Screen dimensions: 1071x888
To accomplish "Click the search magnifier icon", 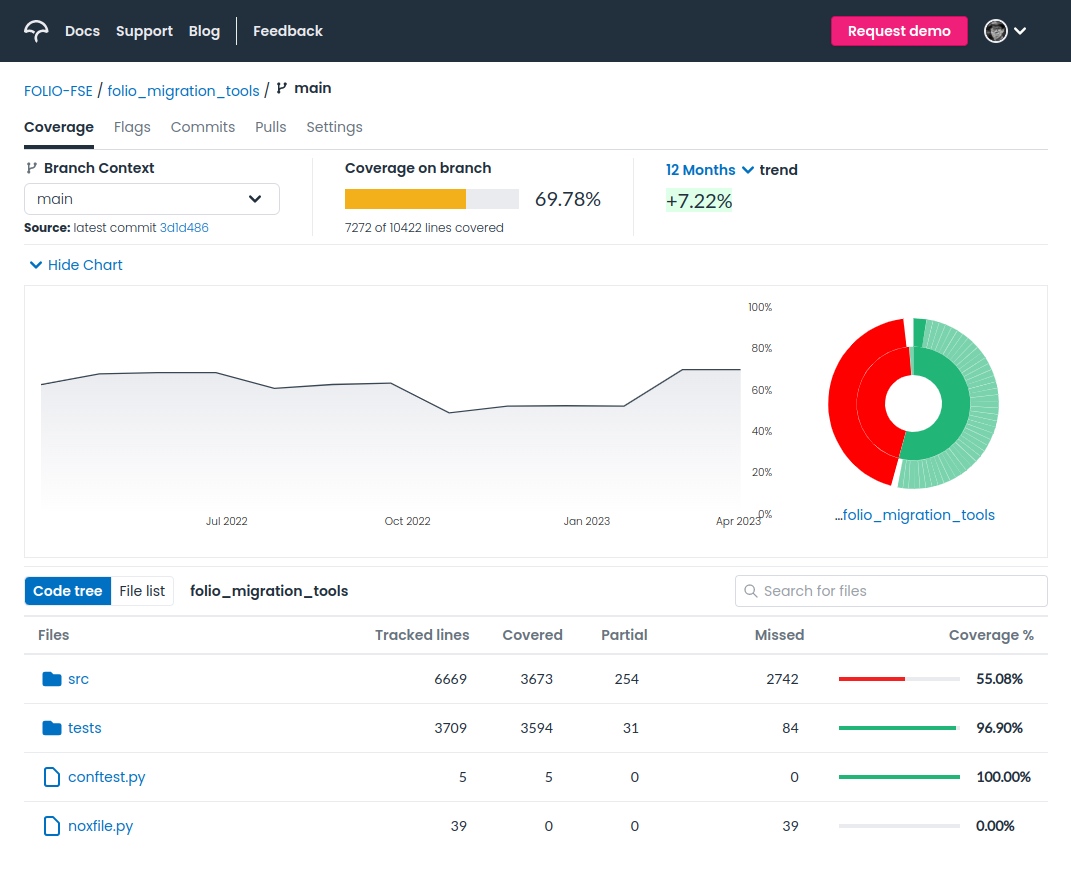I will 751,591.
